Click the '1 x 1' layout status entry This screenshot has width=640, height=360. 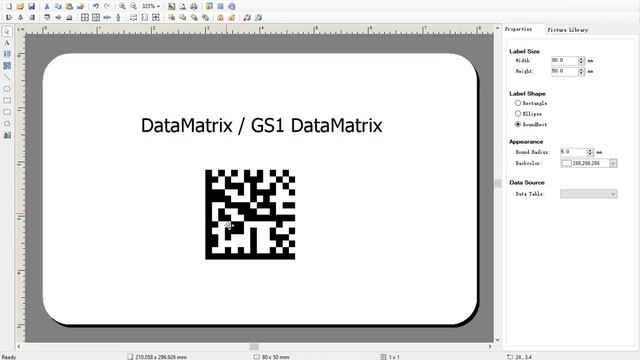(394, 357)
